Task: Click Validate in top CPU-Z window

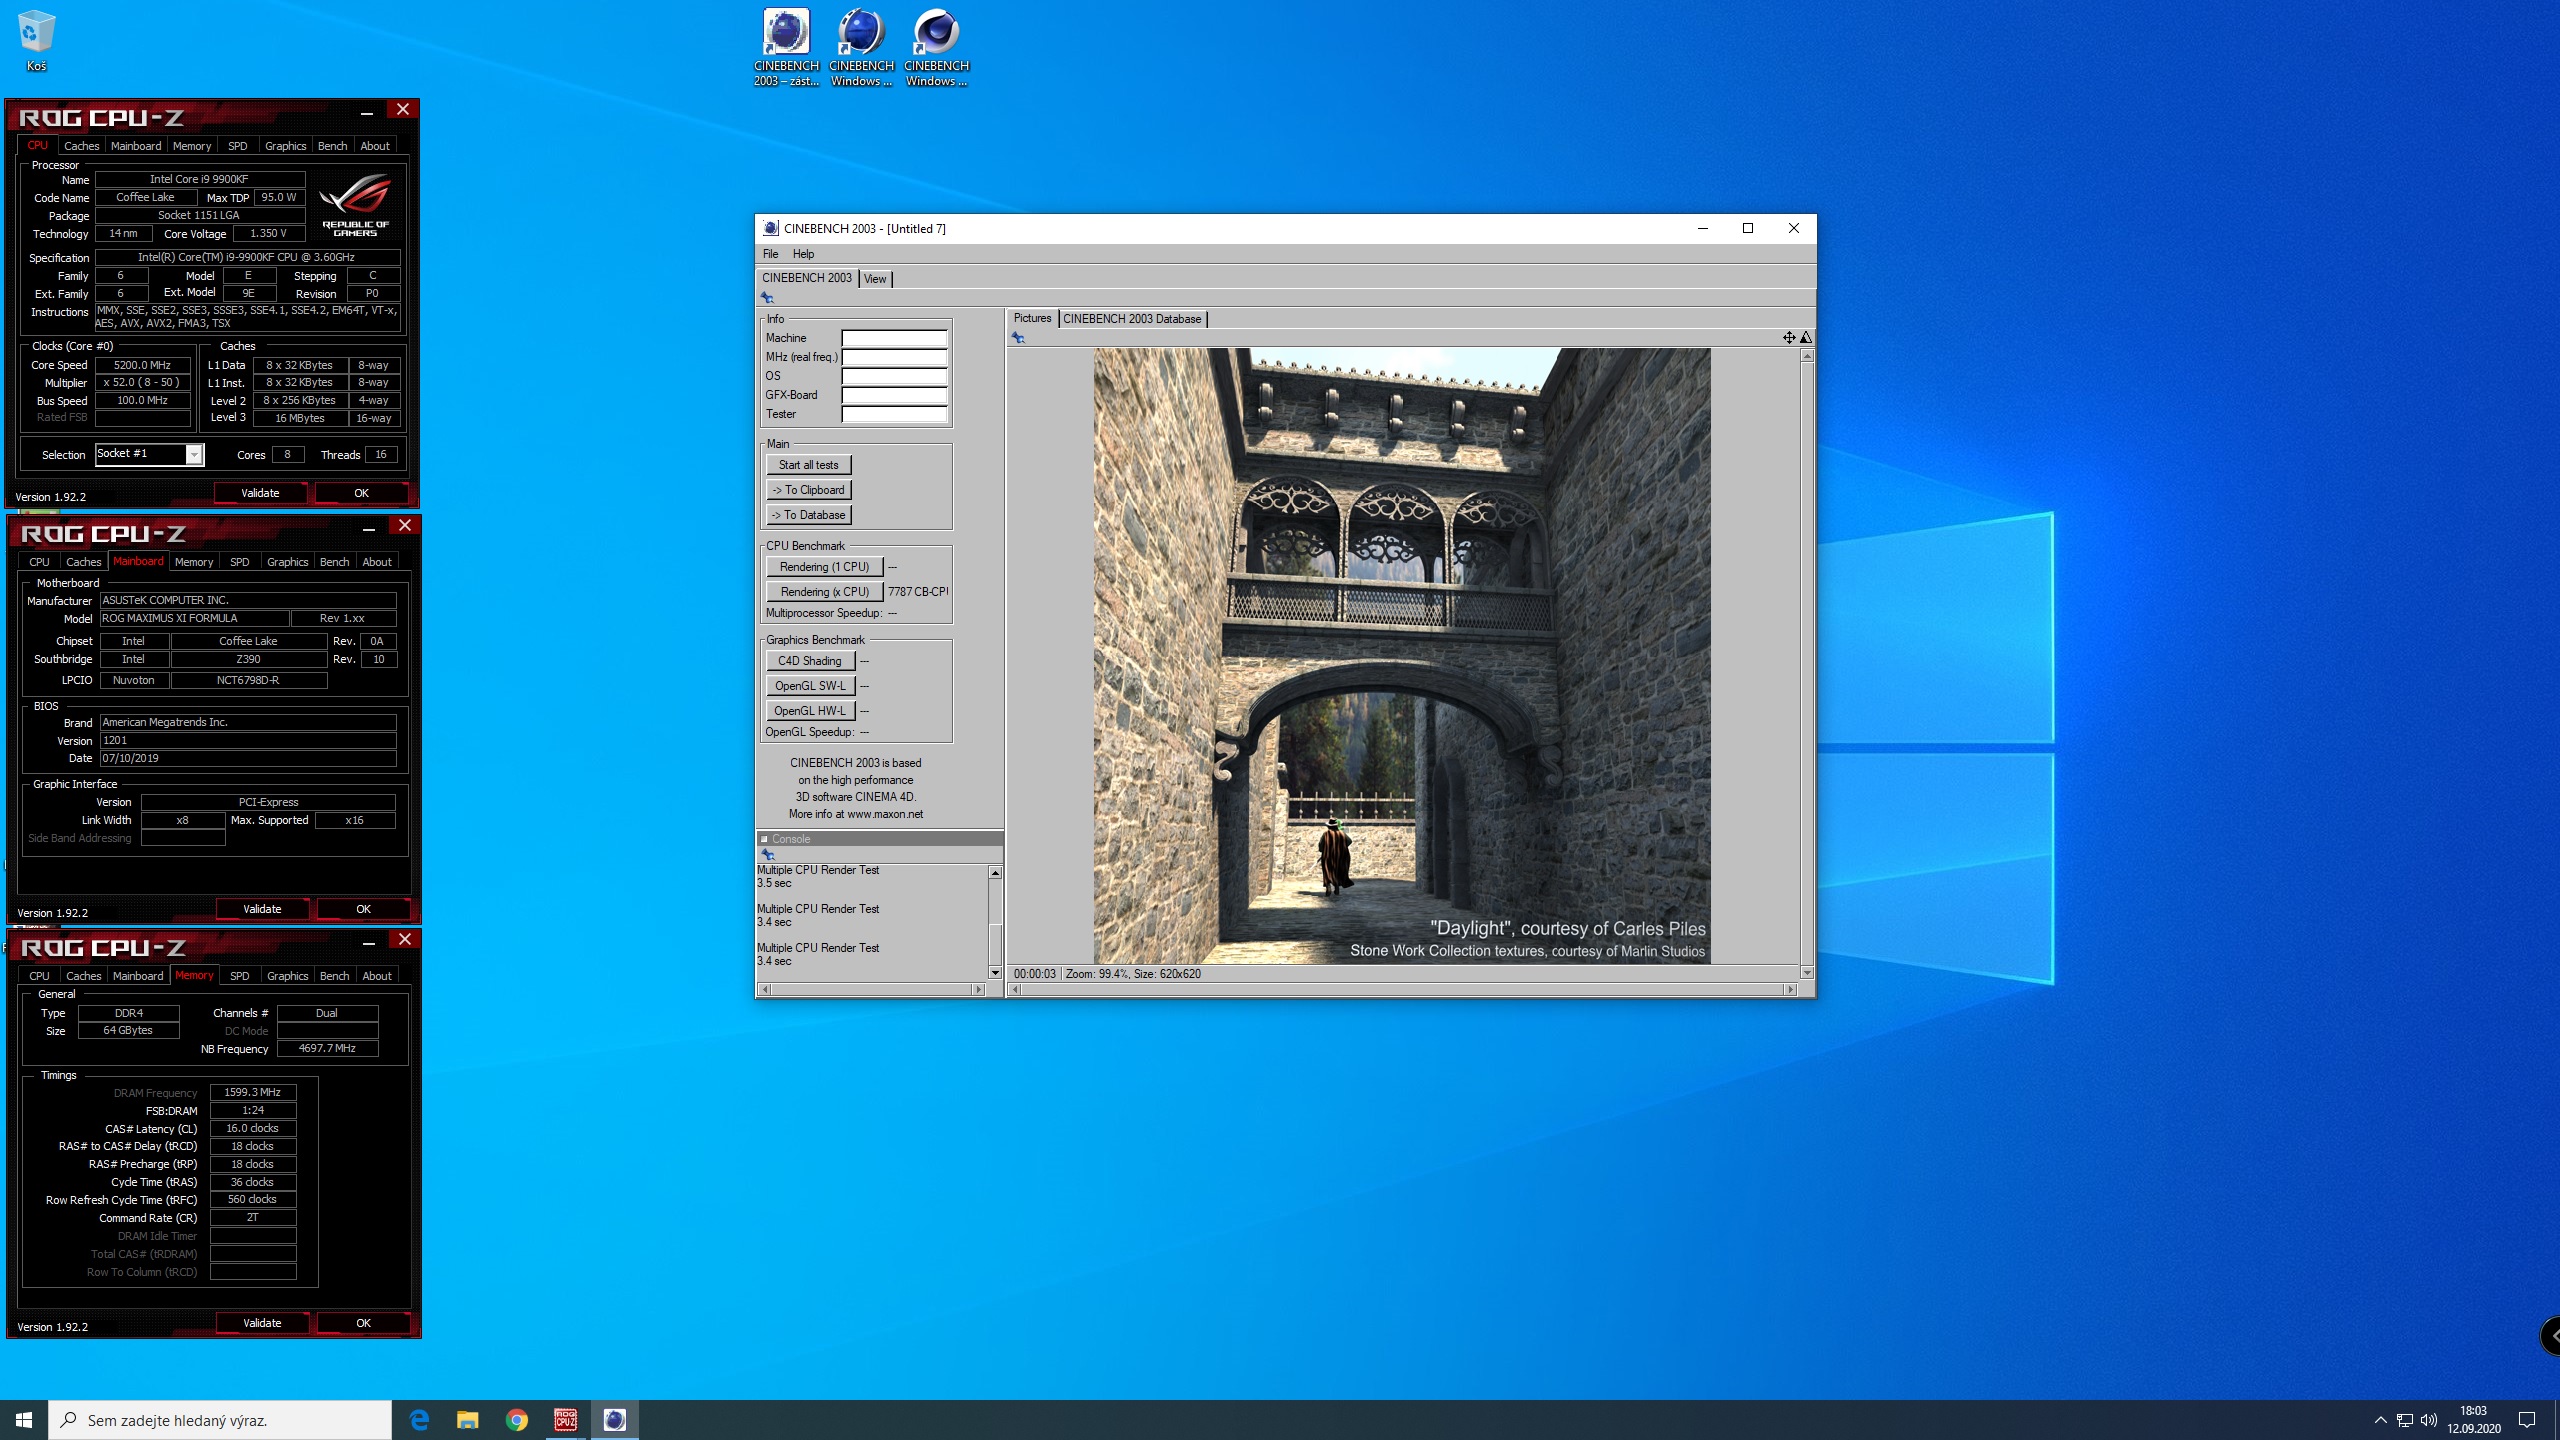Action: [260, 493]
